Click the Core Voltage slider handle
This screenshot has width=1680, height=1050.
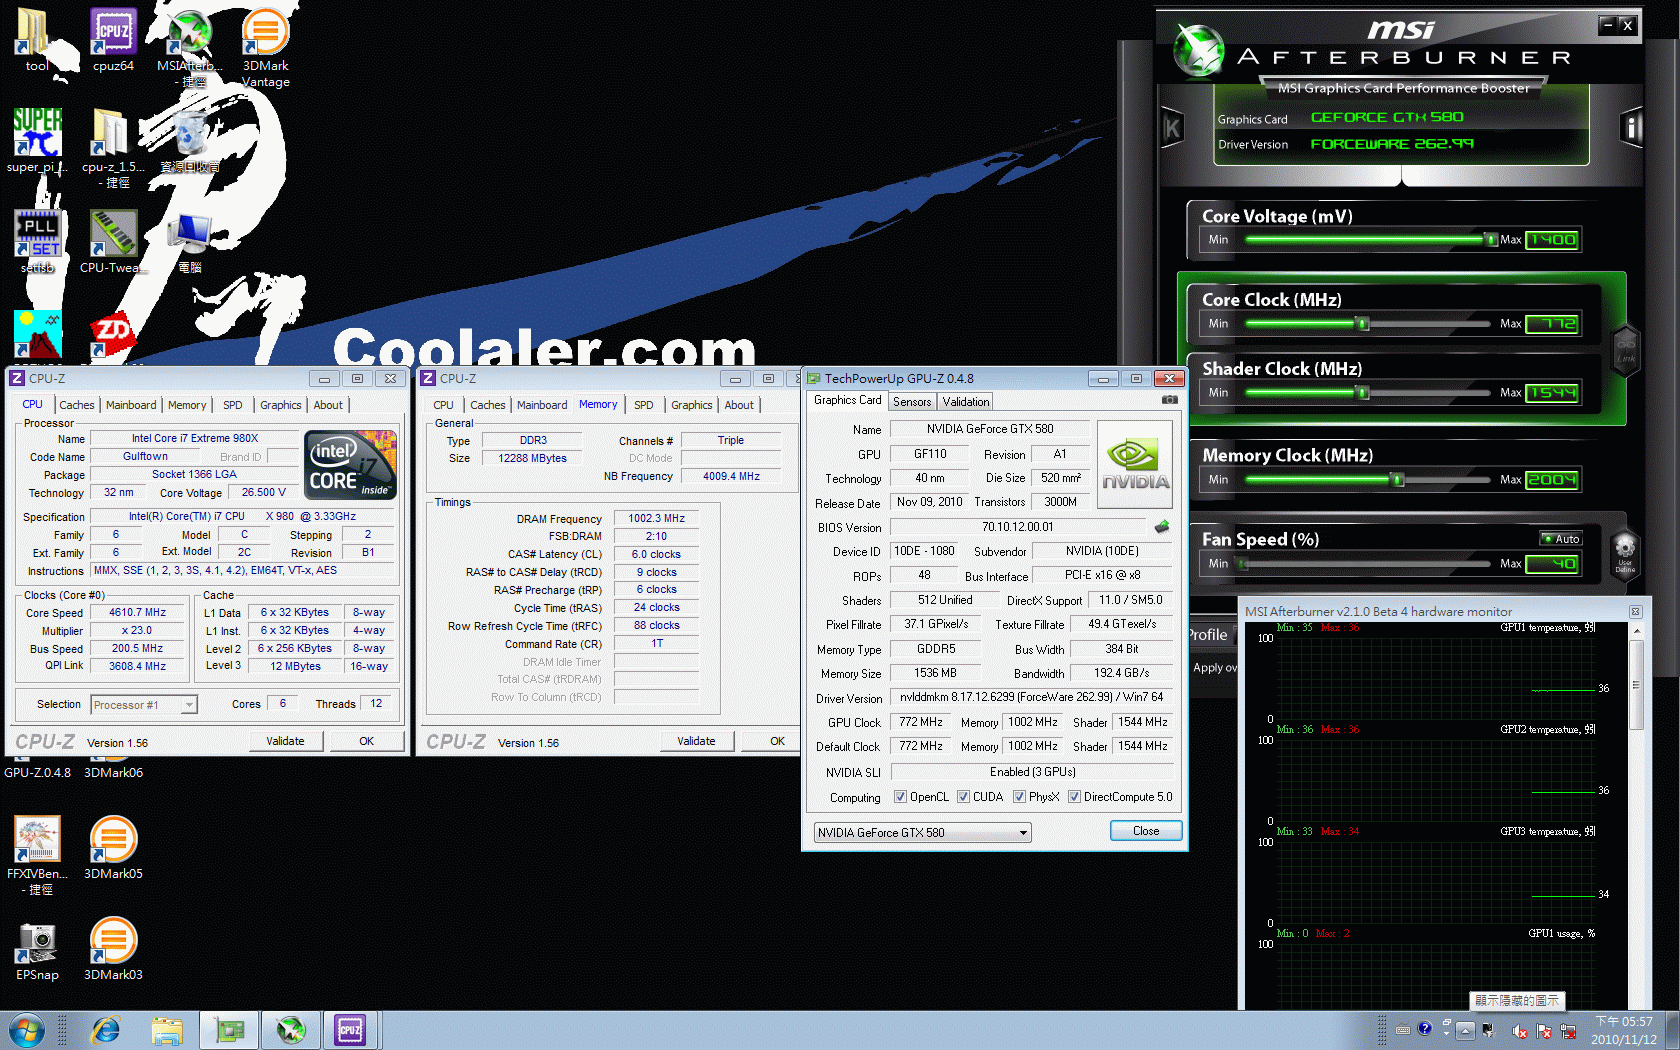(1490, 240)
